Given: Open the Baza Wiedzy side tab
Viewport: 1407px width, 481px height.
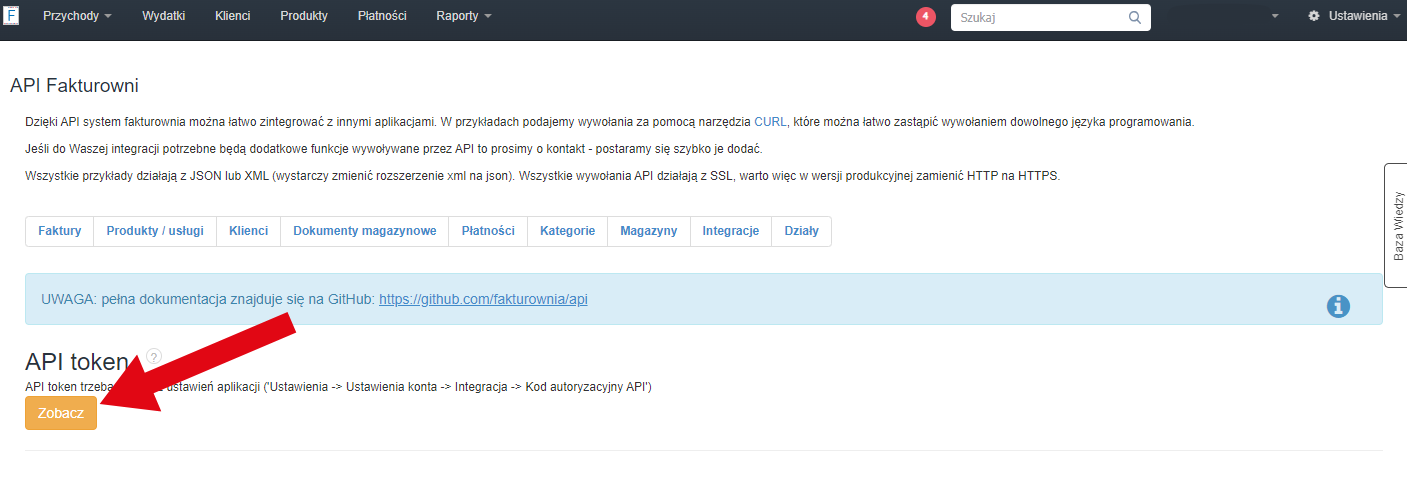Looking at the screenshot, I should [x=1397, y=226].
